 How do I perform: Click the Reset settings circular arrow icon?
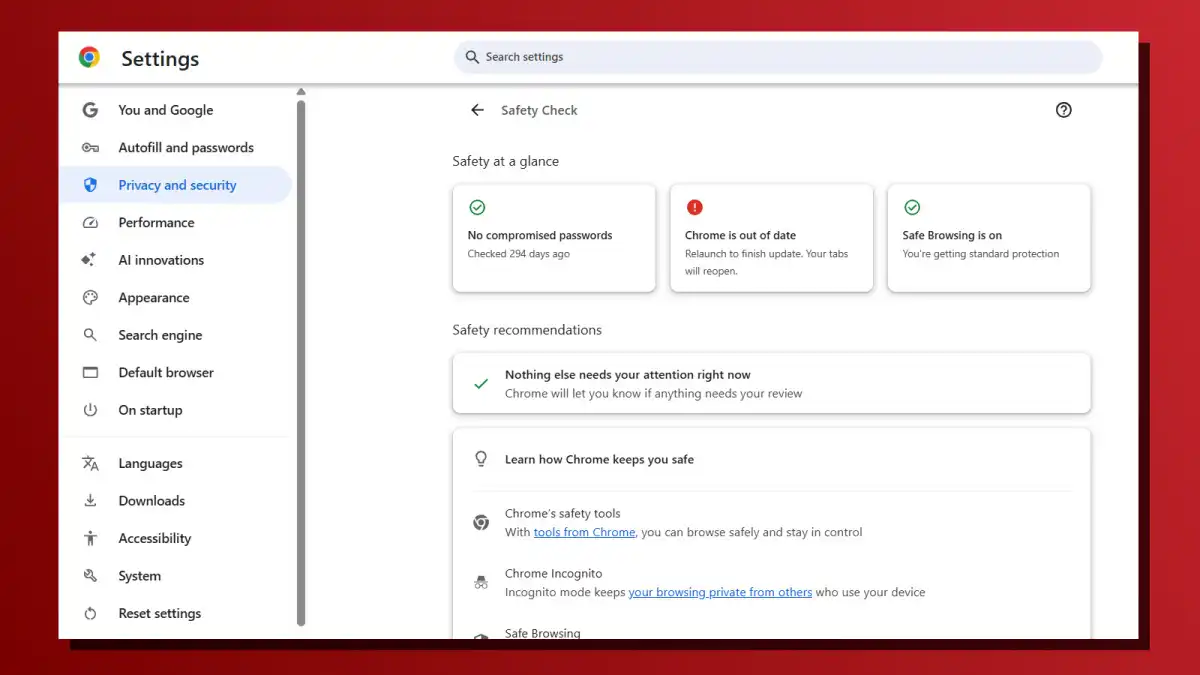[x=90, y=613]
